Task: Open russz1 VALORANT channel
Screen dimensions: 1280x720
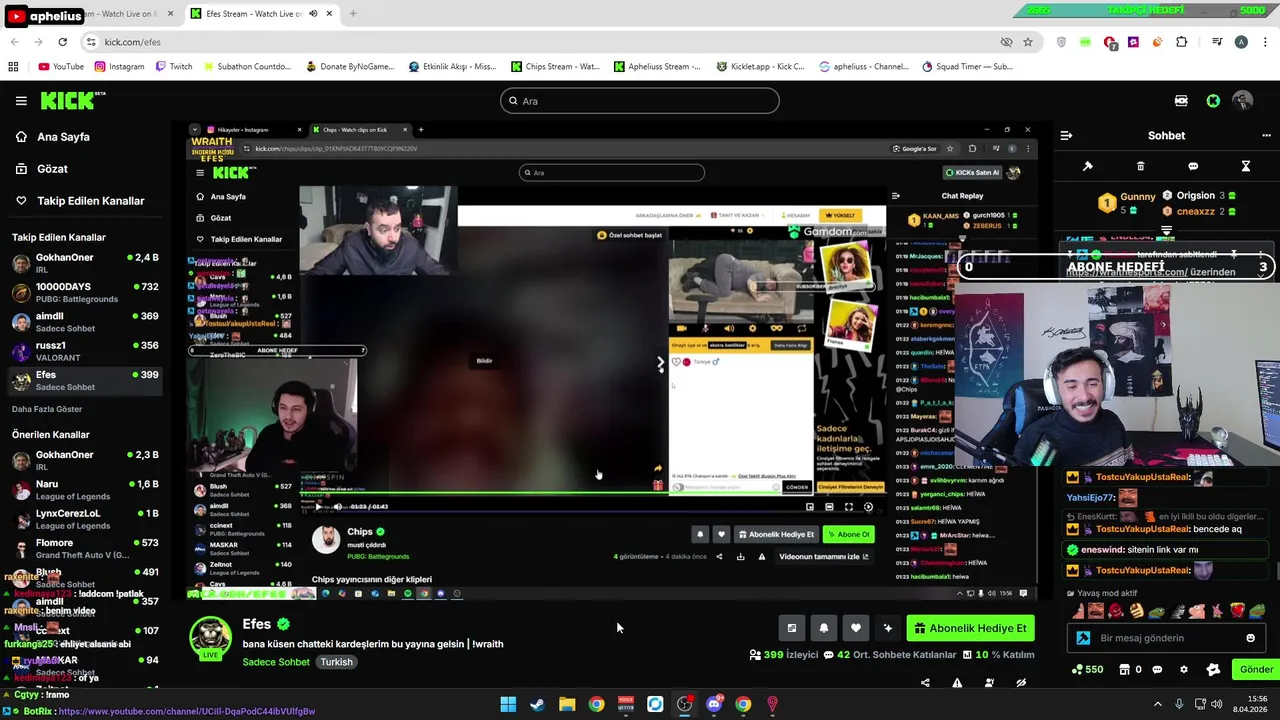Action: [84, 351]
